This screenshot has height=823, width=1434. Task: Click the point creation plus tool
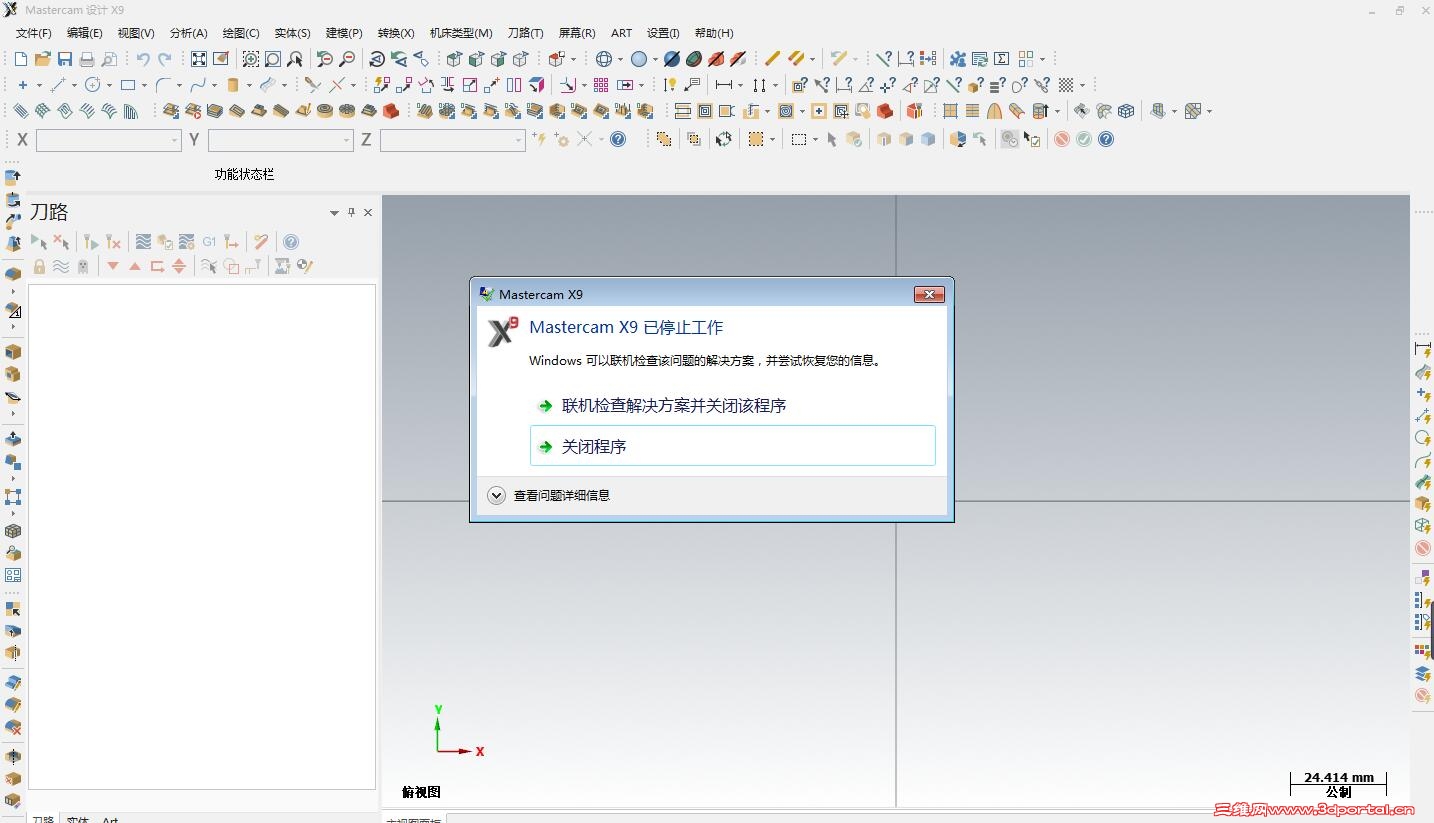22,85
